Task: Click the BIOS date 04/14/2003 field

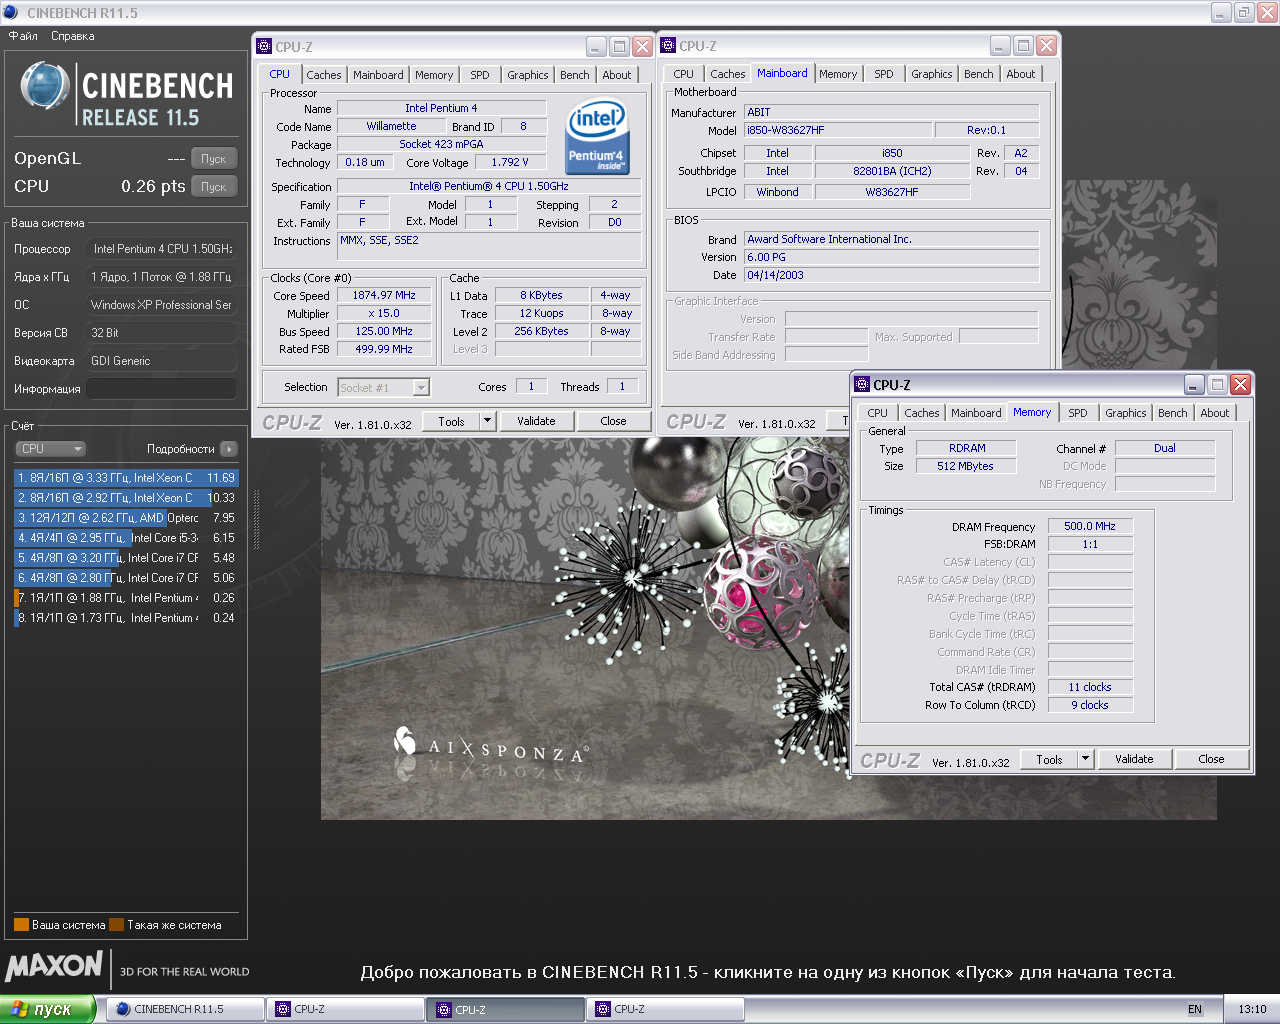Action: tap(892, 275)
